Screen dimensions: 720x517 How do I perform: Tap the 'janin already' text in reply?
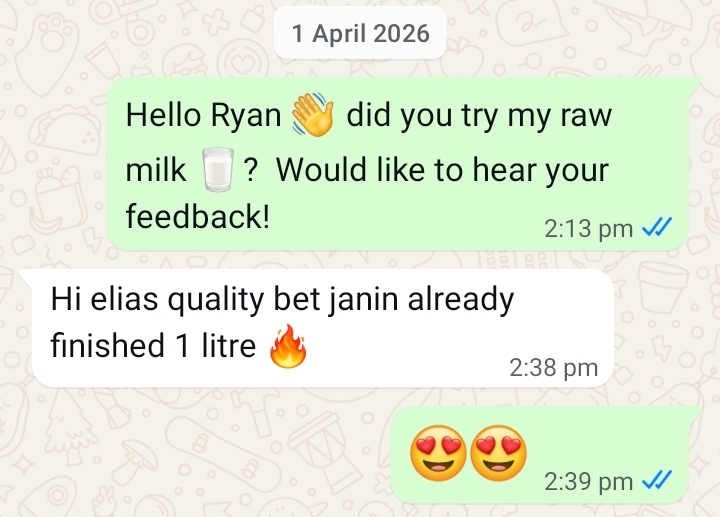pyautogui.click(x=421, y=300)
